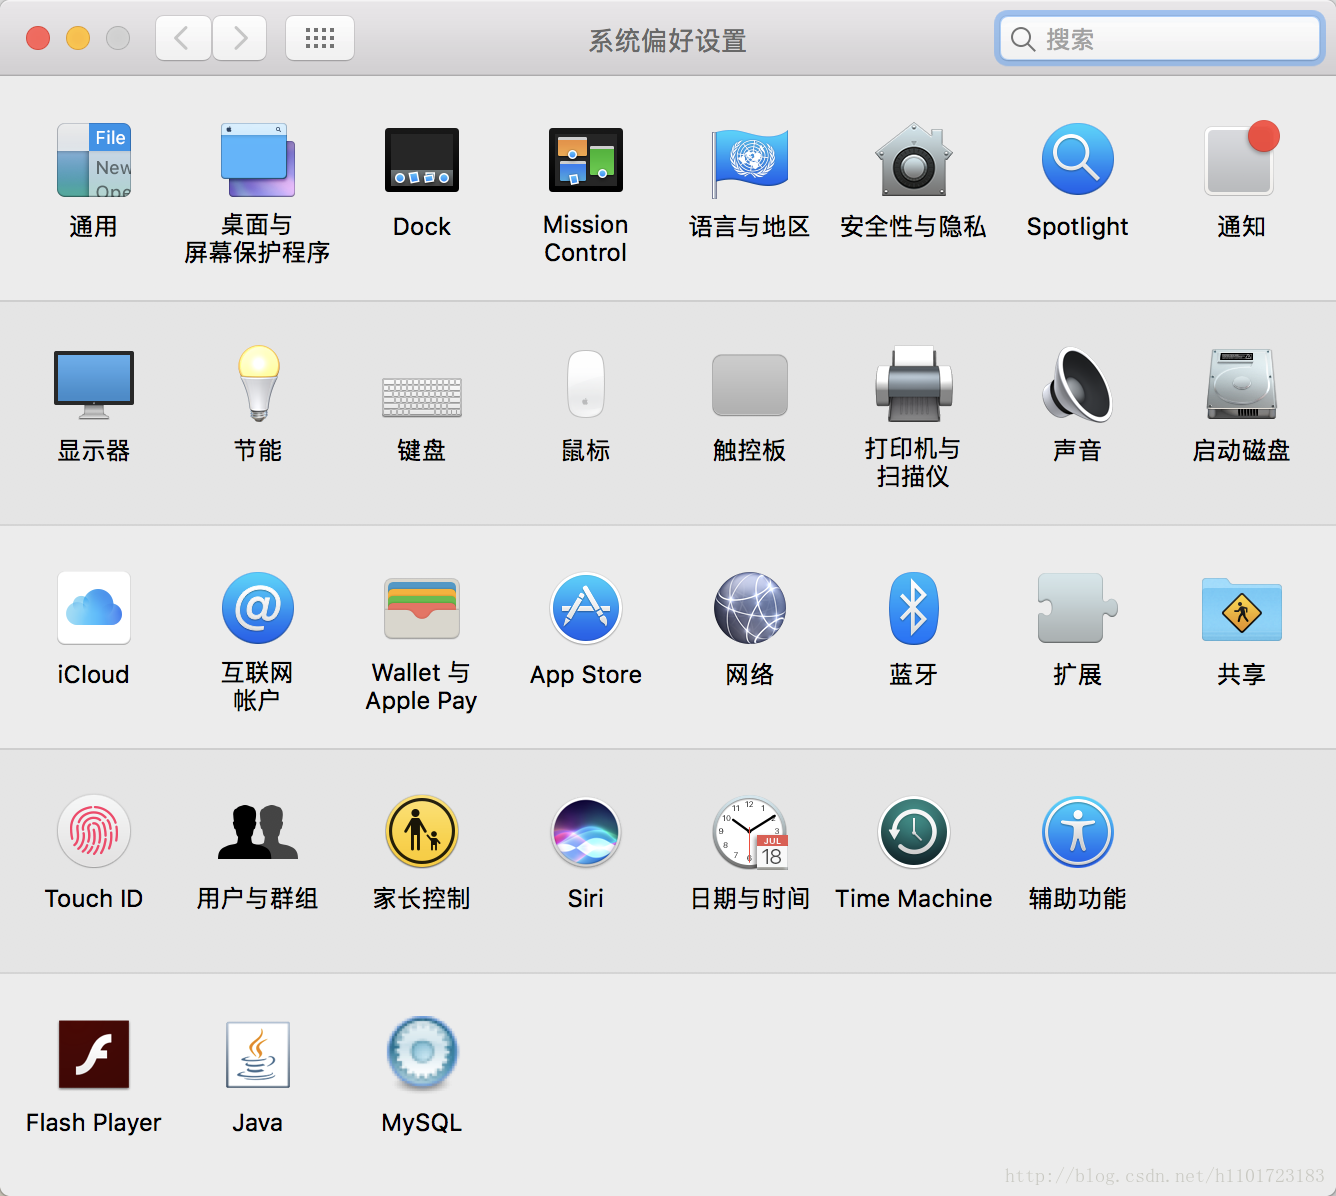Open 通知 (Notifications) pane

tap(1242, 158)
